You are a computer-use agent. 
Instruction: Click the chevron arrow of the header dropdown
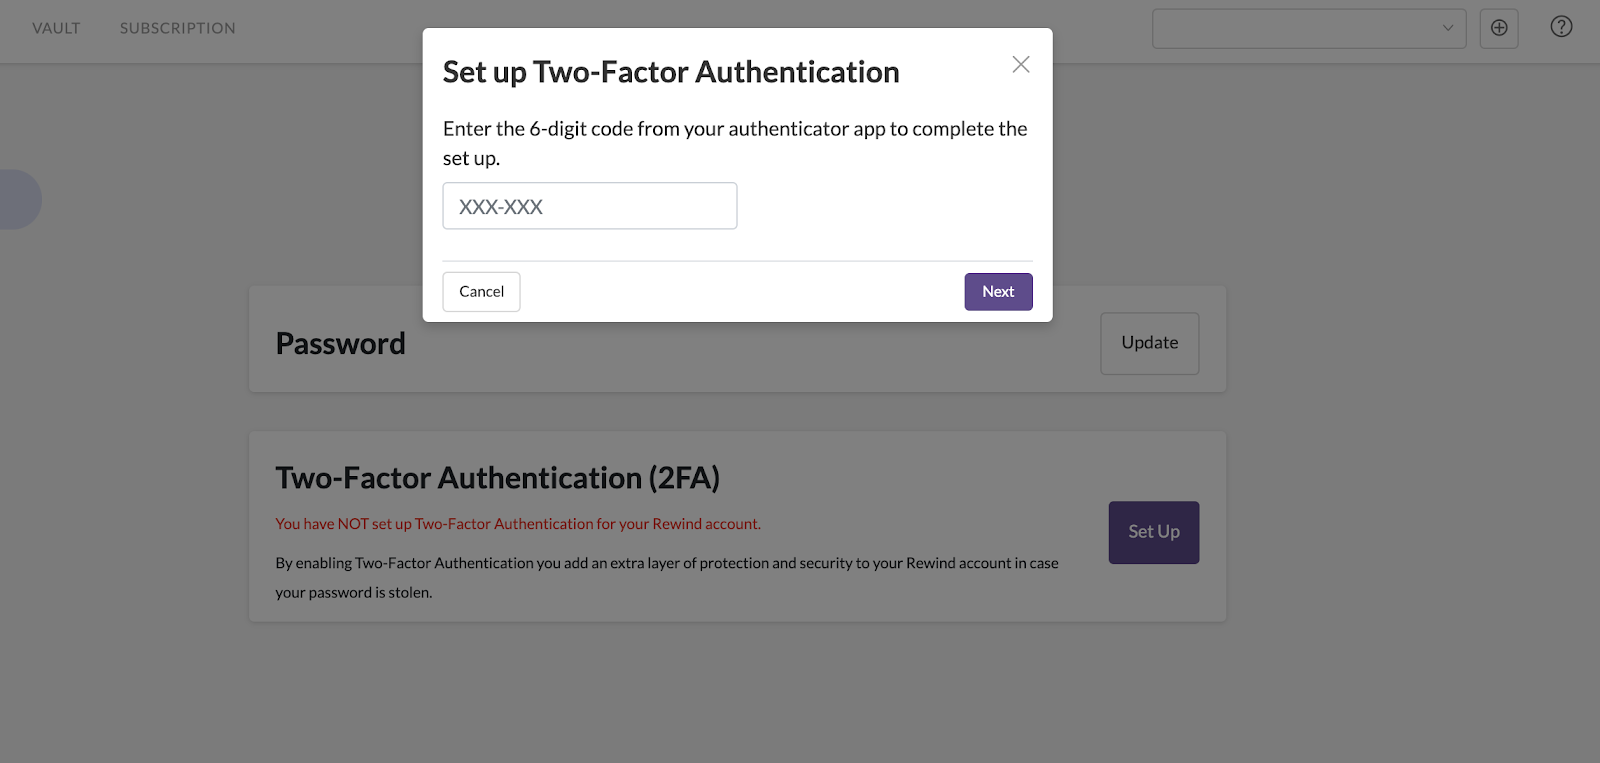[x=1447, y=28]
